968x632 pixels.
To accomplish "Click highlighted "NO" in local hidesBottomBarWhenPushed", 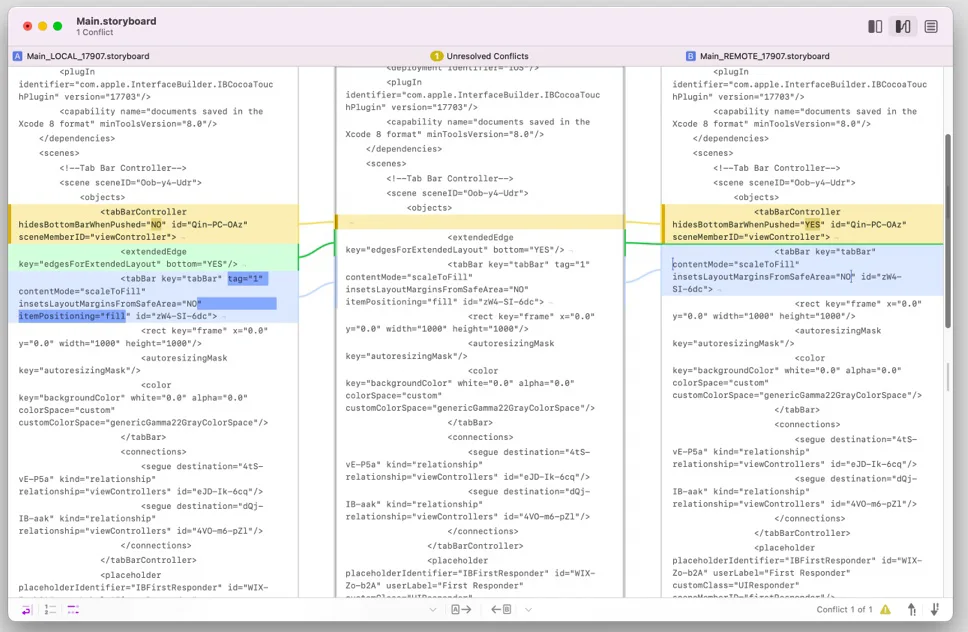I will point(157,225).
